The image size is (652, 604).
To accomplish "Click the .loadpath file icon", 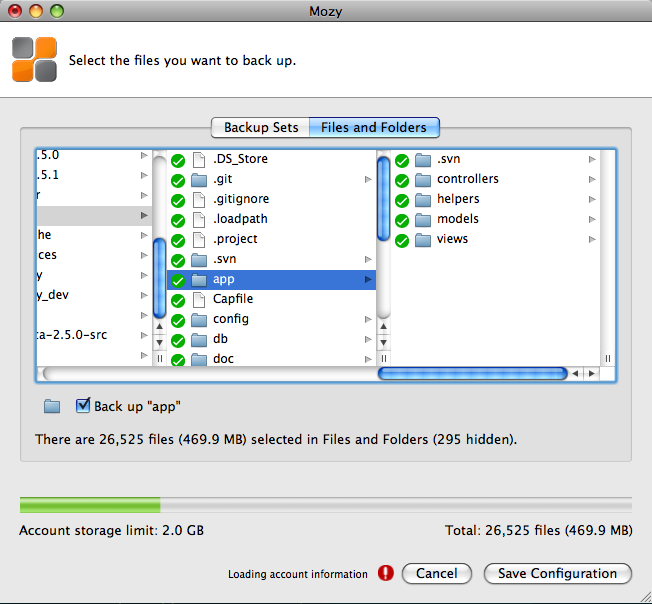I will tap(199, 219).
